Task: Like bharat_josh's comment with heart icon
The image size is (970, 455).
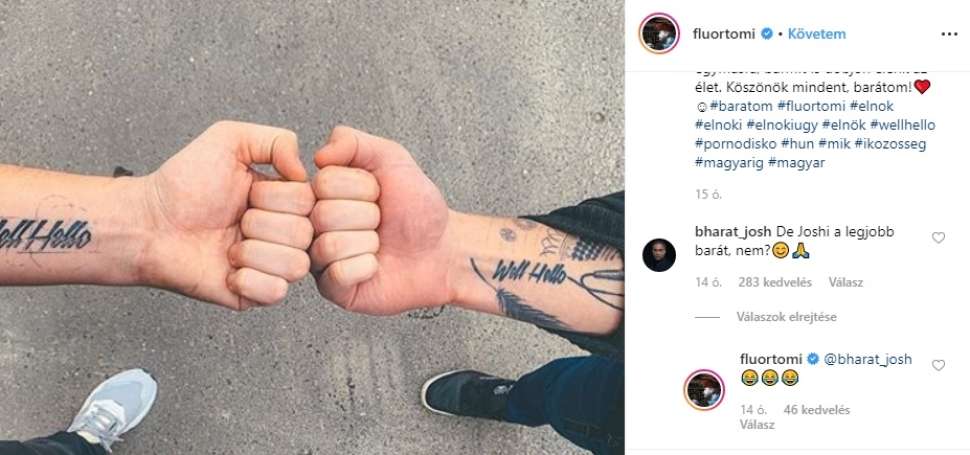Action: point(938,237)
